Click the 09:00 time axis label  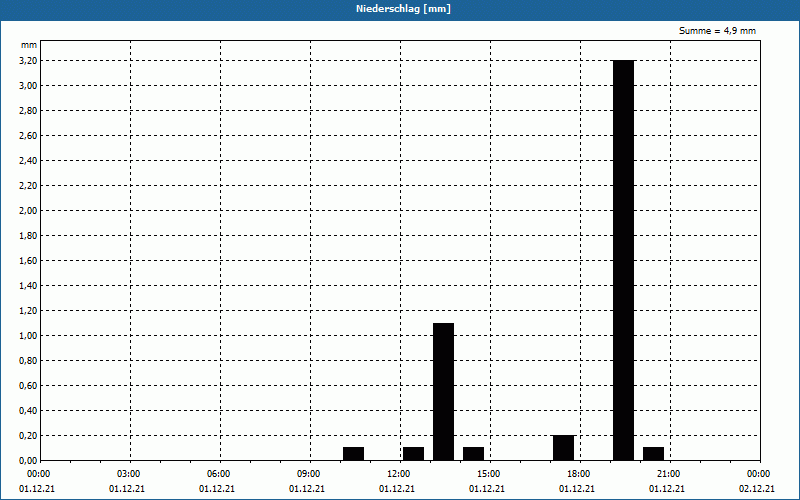click(x=311, y=474)
